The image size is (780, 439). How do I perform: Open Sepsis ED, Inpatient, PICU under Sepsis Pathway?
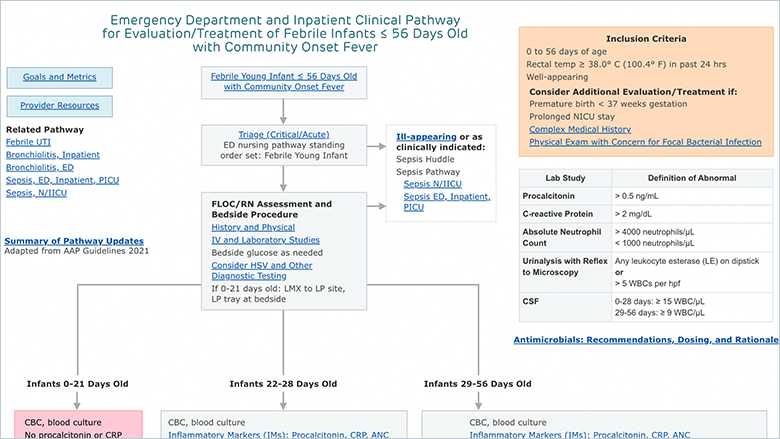[447, 202]
